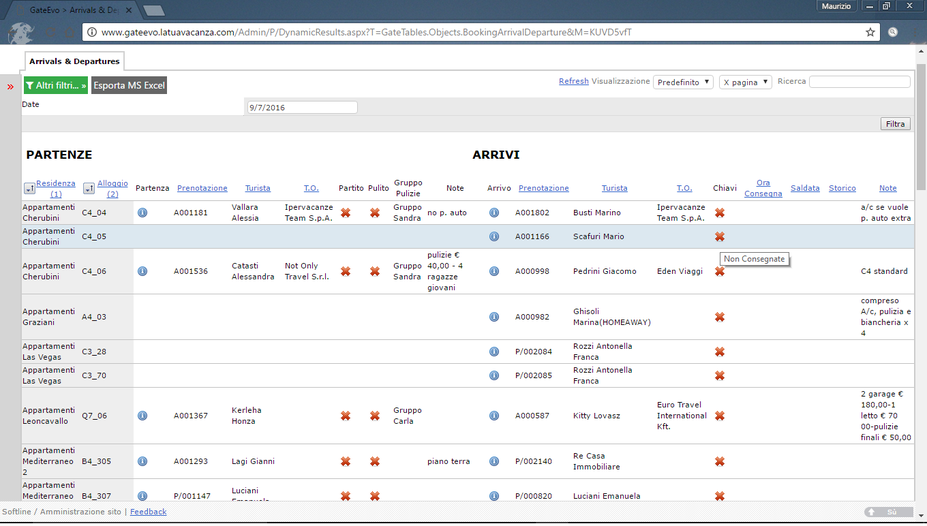Click sort icon beside Alloggio column
Viewport: 927px width, 526px height.
(x=89, y=188)
